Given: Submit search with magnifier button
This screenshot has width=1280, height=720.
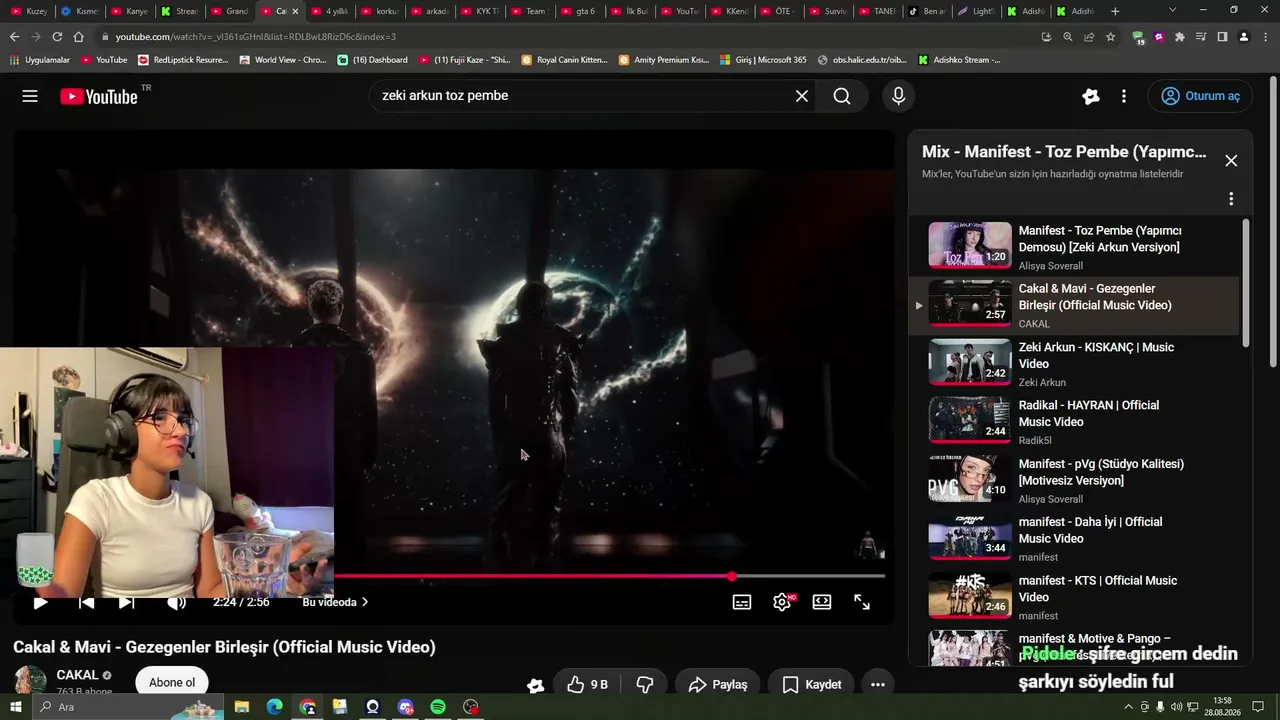Looking at the screenshot, I should click(842, 96).
